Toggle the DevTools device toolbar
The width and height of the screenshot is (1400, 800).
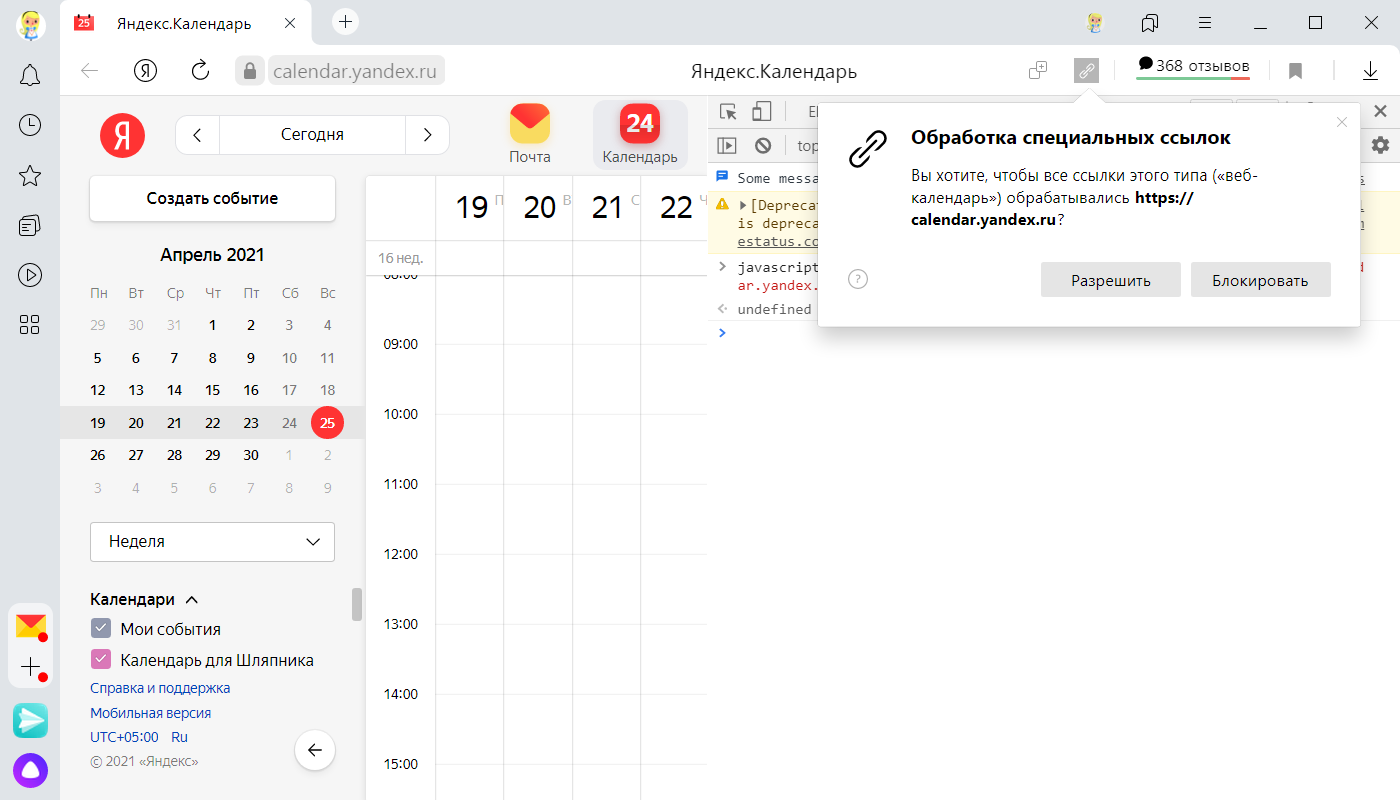tap(762, 113)
